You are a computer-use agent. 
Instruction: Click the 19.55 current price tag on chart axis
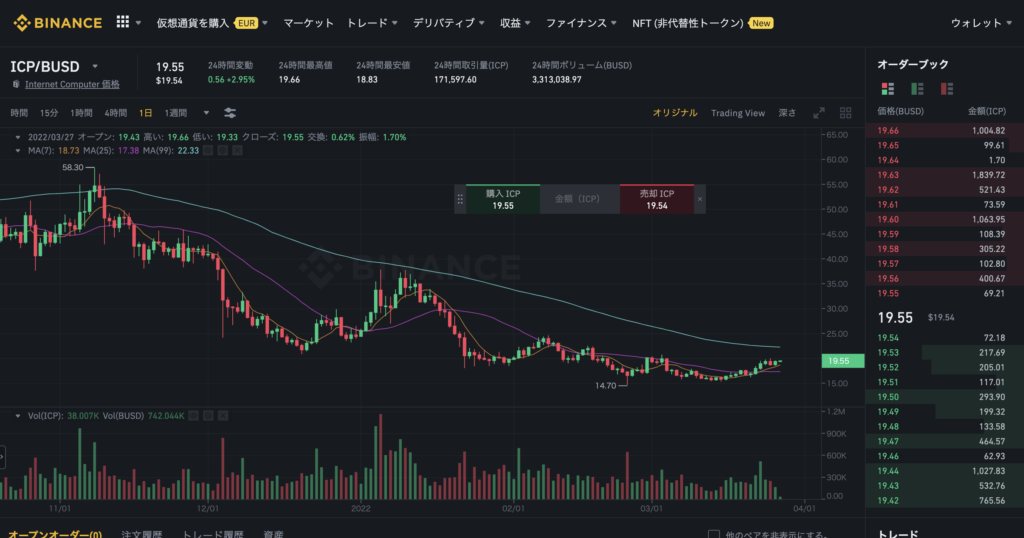coord(842,360)
